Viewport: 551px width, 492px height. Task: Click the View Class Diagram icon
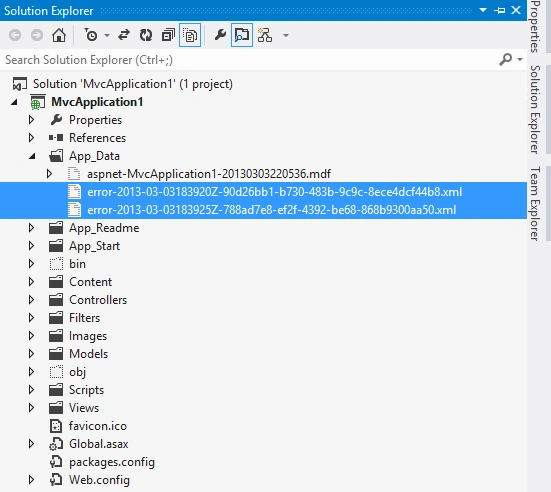pyautogui.click(x=265, y=35)
